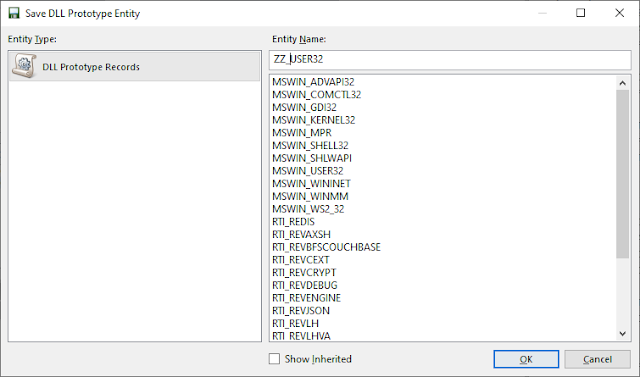Pick RTI_REVENGINE in the list
Image resolution: width=640 pixels, height=377 pixels.
point(306,298)
